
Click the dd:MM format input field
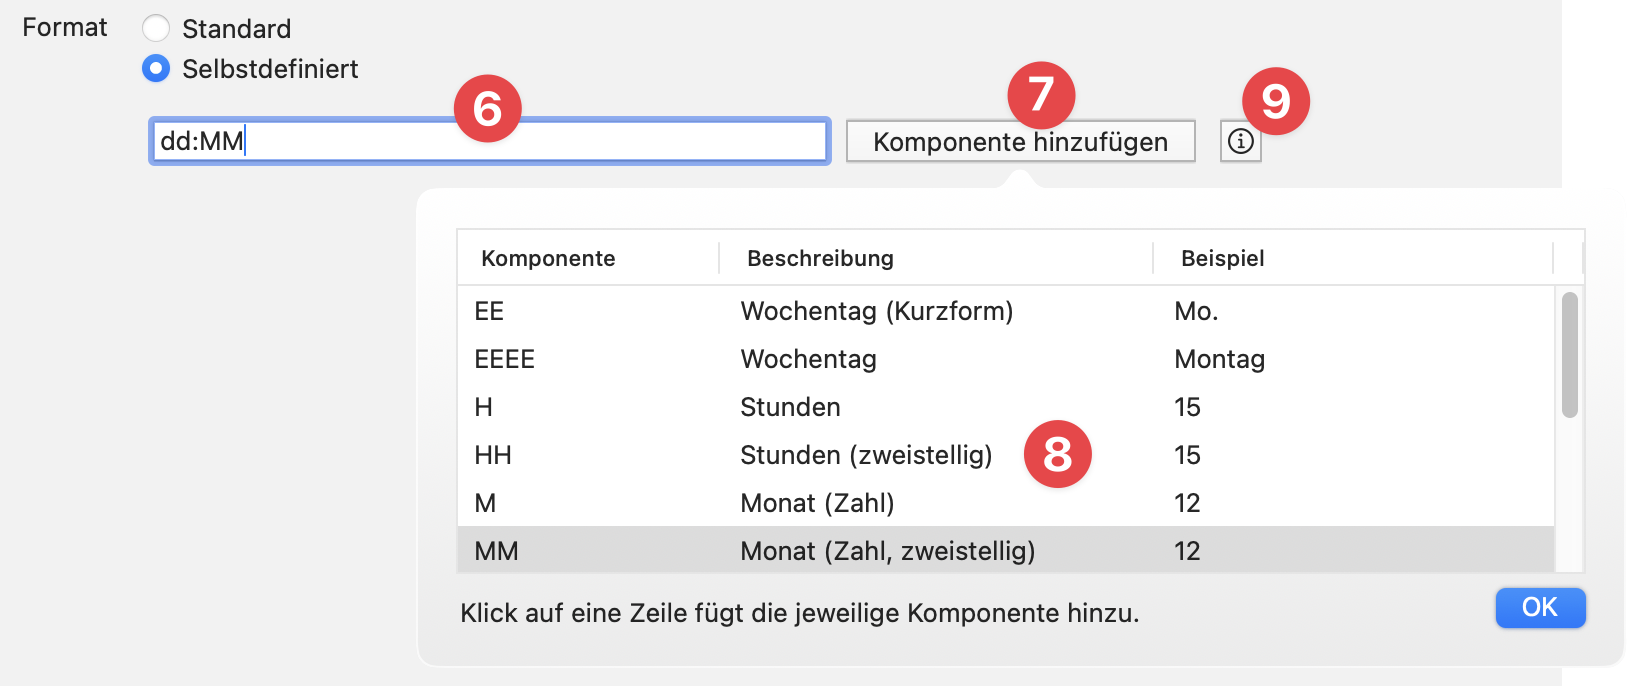(490, 141)
